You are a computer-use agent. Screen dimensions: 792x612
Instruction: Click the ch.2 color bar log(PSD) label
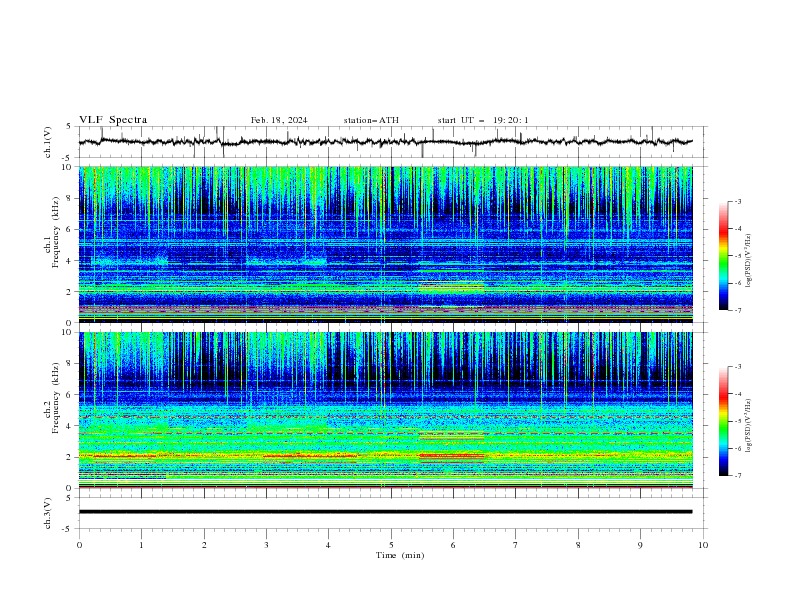click(748, 426)
